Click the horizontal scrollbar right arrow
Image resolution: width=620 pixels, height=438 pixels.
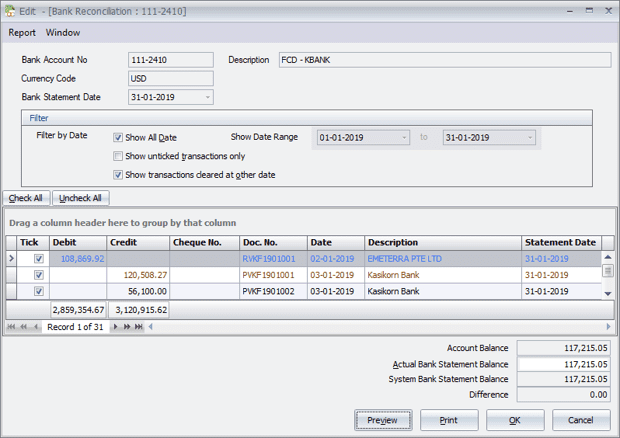coord(608,327)
